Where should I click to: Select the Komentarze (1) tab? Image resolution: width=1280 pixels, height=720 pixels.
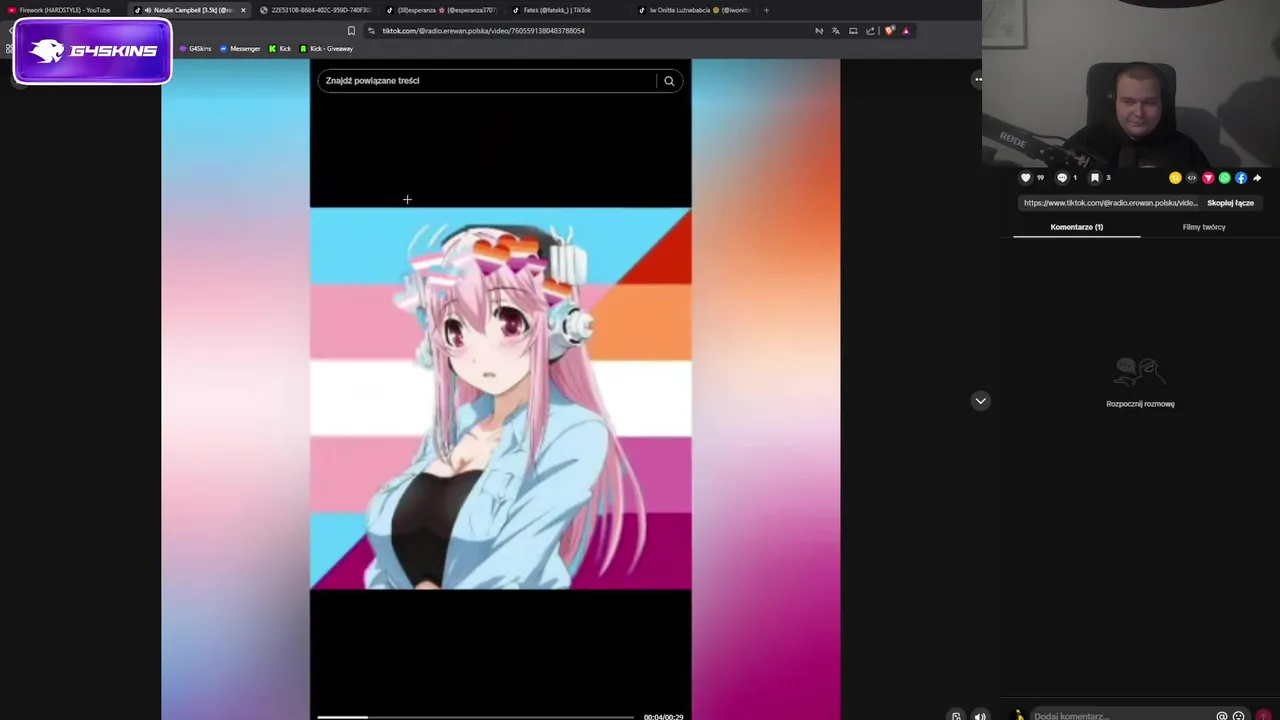pos(1076,227)
